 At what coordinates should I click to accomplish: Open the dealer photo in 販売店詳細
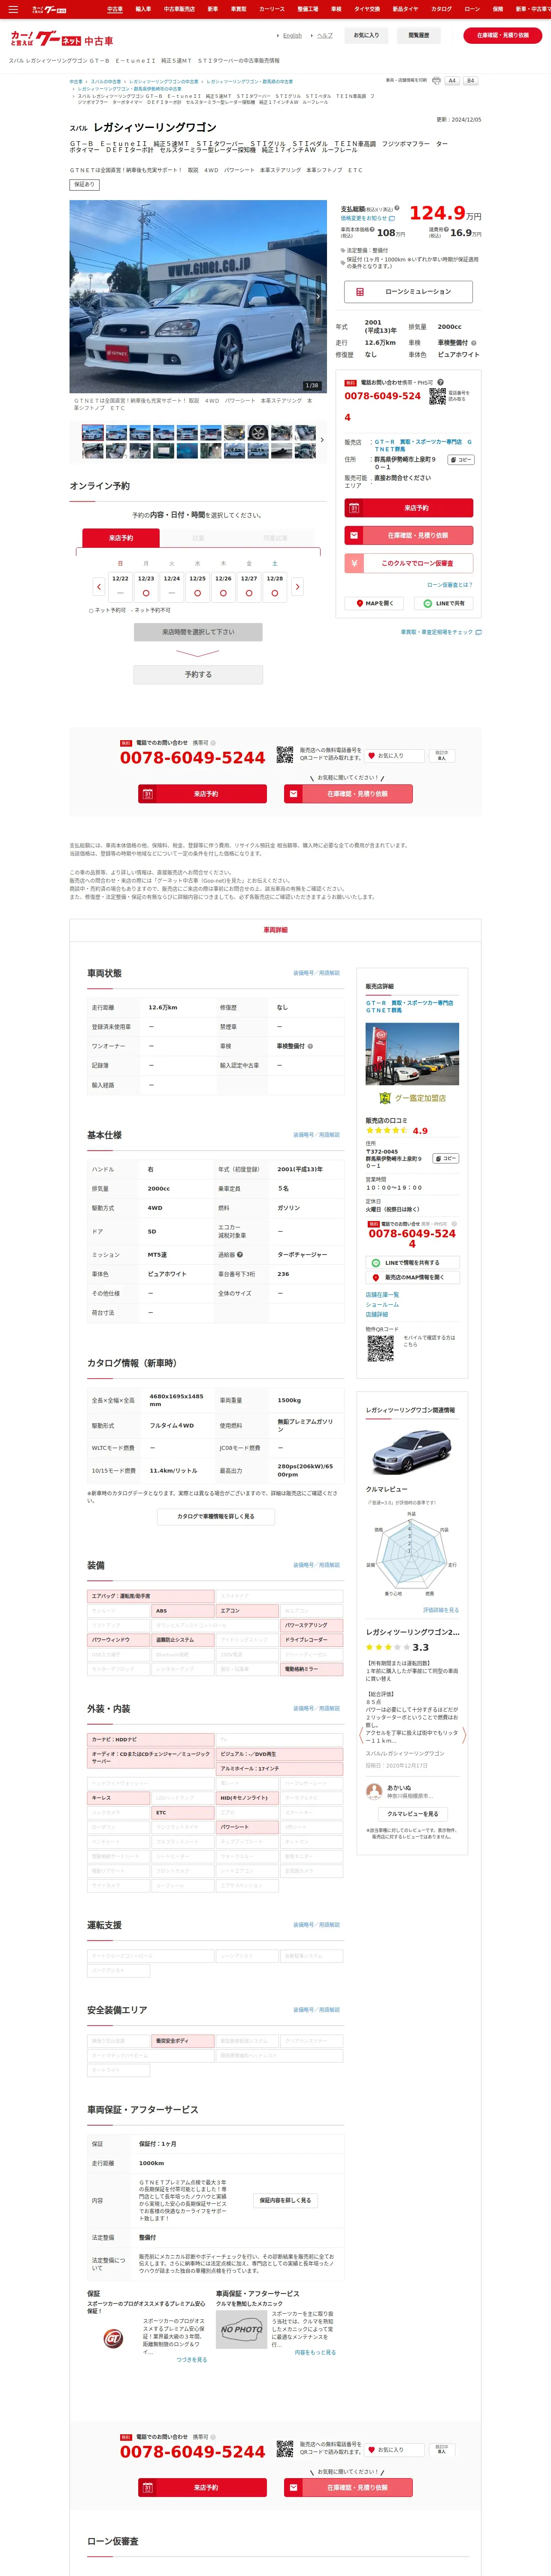[412, 1054]
